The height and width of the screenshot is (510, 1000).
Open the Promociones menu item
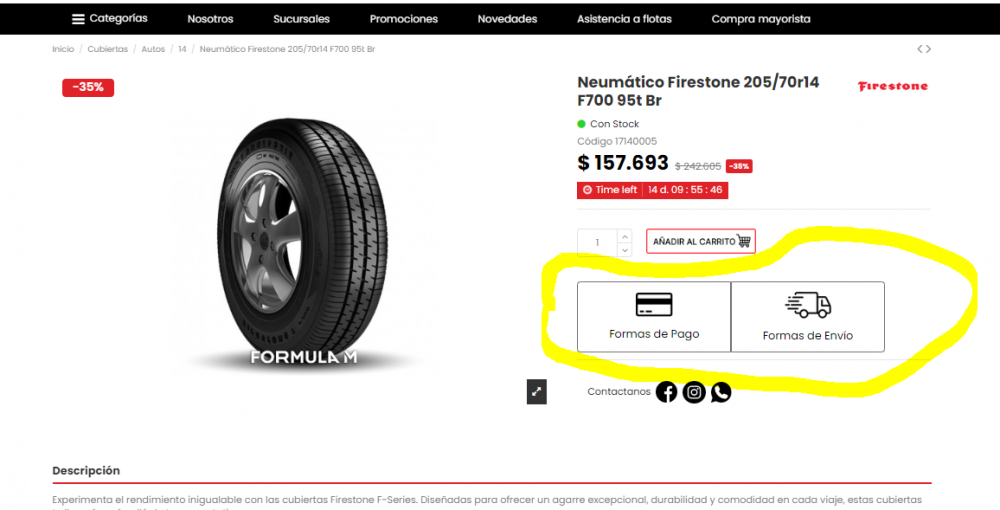click(x=403, y=19)
